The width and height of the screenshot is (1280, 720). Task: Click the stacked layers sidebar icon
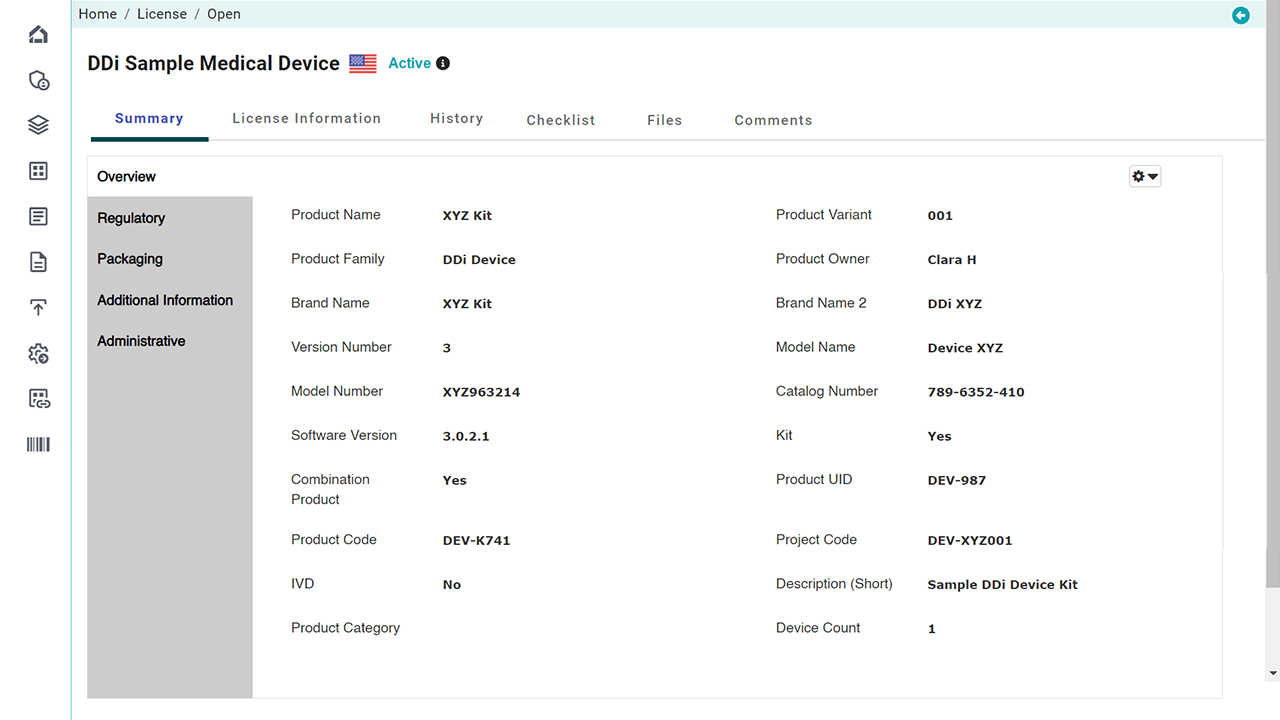(38, 125)
